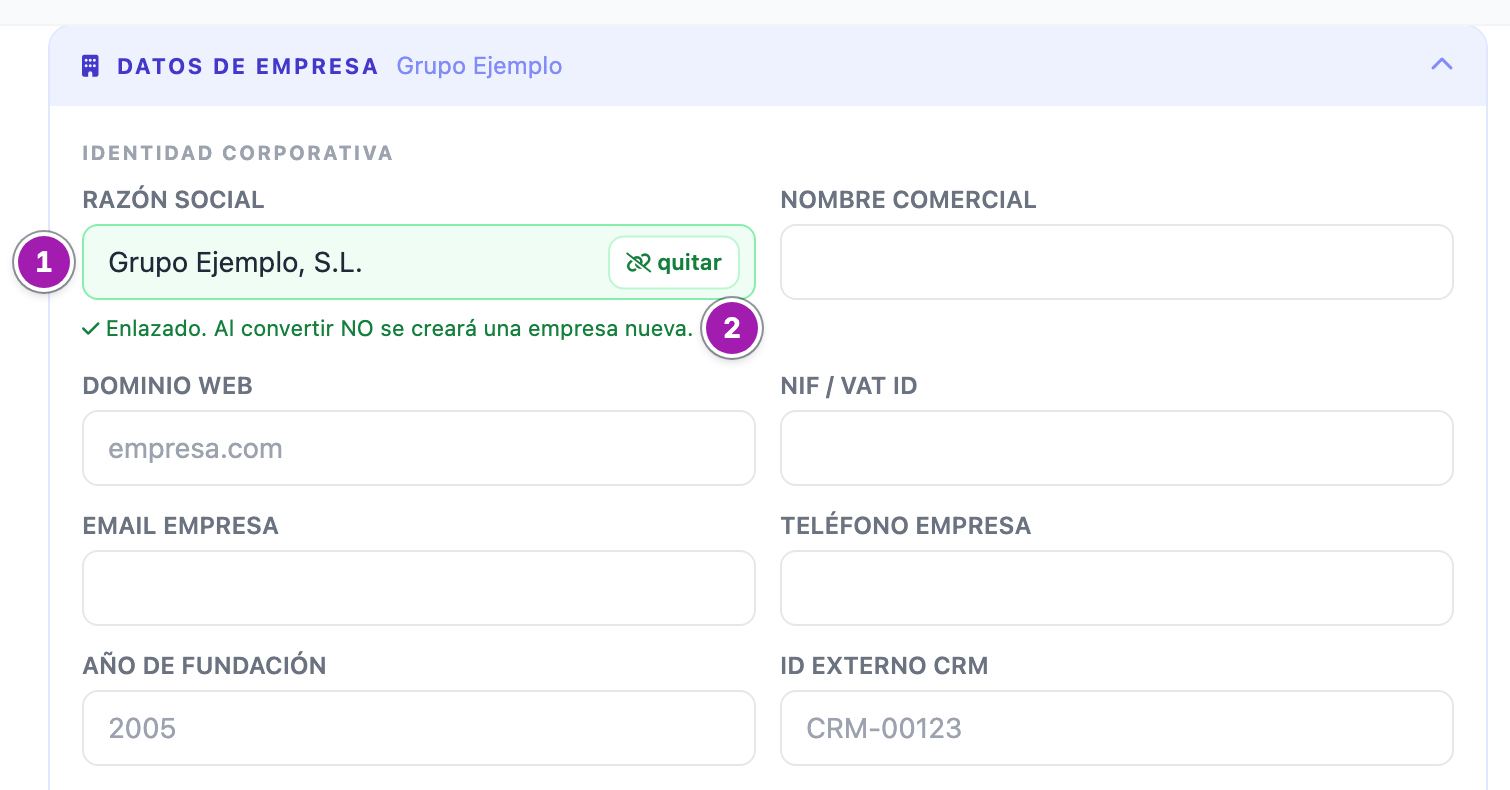The image size is (1510, 790).
Task: Click the 'Enlazado. Al convertir NO se creará' message
Action: [x=388, y=328]
